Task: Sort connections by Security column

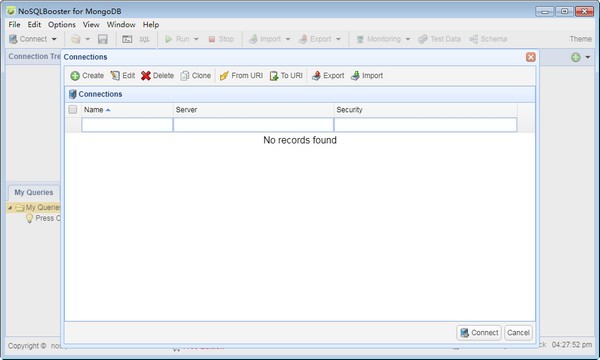Action: tap(426, 110)
